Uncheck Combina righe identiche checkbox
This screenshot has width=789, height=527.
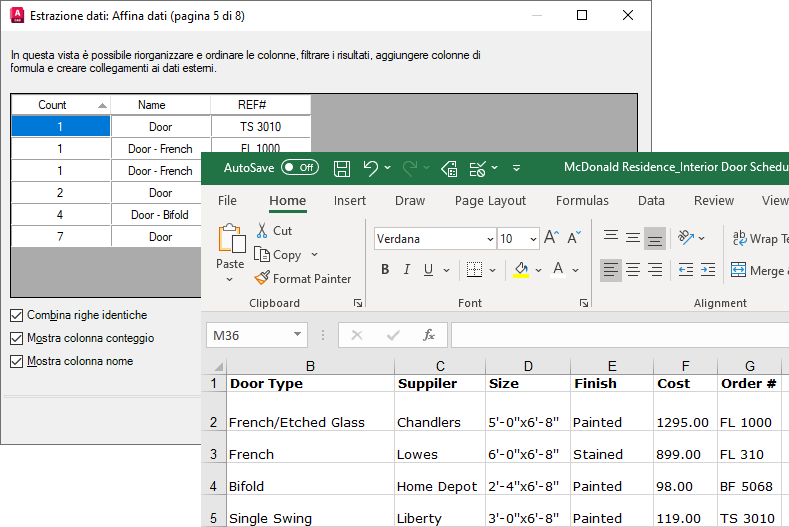click(17, 316)
